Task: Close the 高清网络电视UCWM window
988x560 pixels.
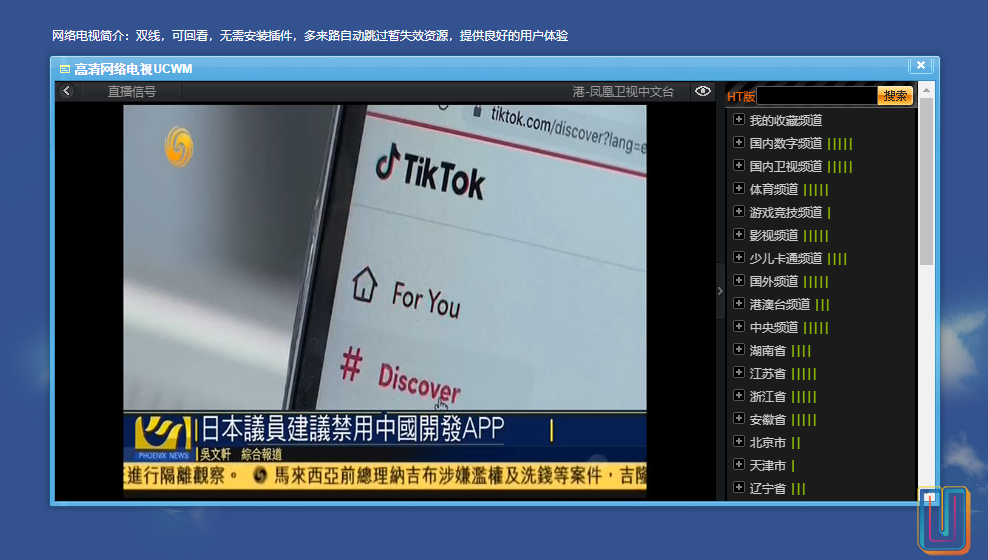Action: pyautogui.click(x=921, y=65)
